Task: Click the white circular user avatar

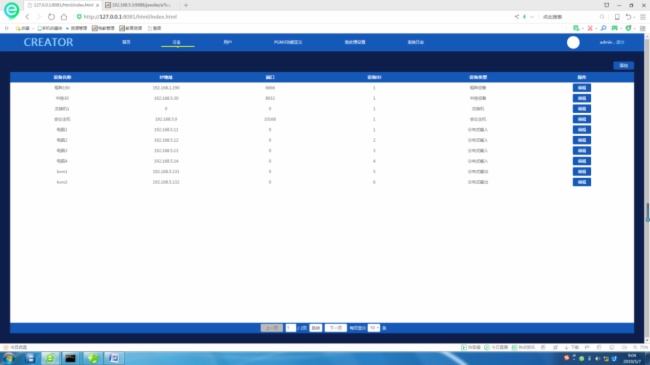Action: (573, 42)
